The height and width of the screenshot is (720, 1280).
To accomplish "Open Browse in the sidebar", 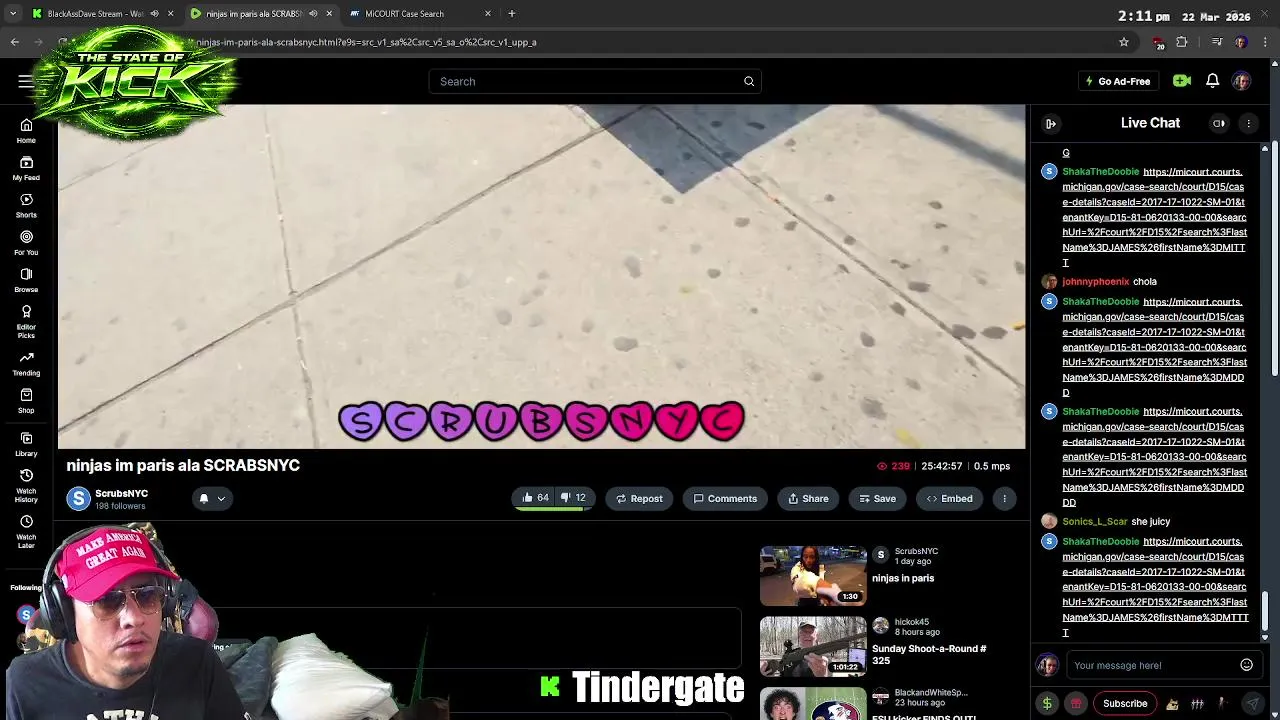I will (26, 280).
